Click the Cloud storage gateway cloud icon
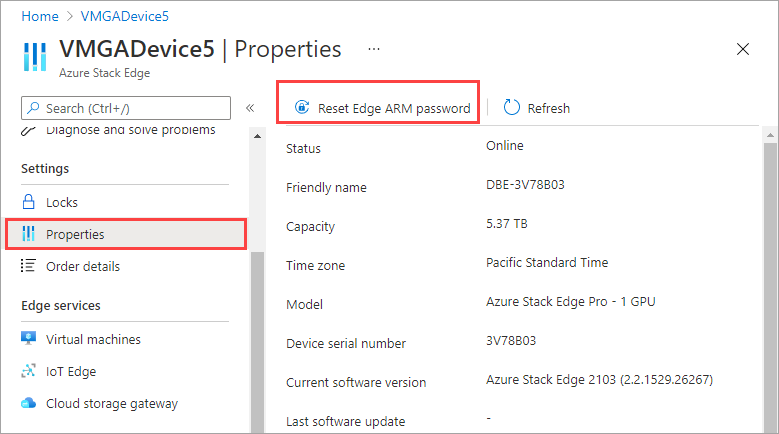The image size is (779, 434). point(29,404)
